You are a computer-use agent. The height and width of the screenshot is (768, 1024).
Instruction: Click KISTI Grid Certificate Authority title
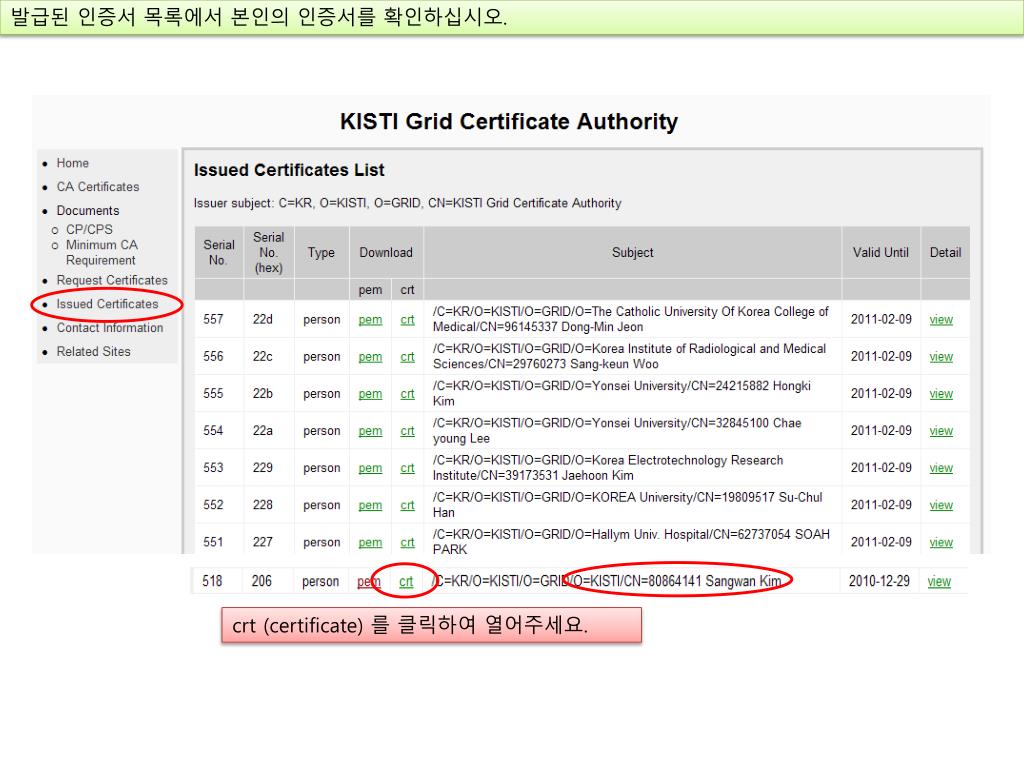click(509, 121)
